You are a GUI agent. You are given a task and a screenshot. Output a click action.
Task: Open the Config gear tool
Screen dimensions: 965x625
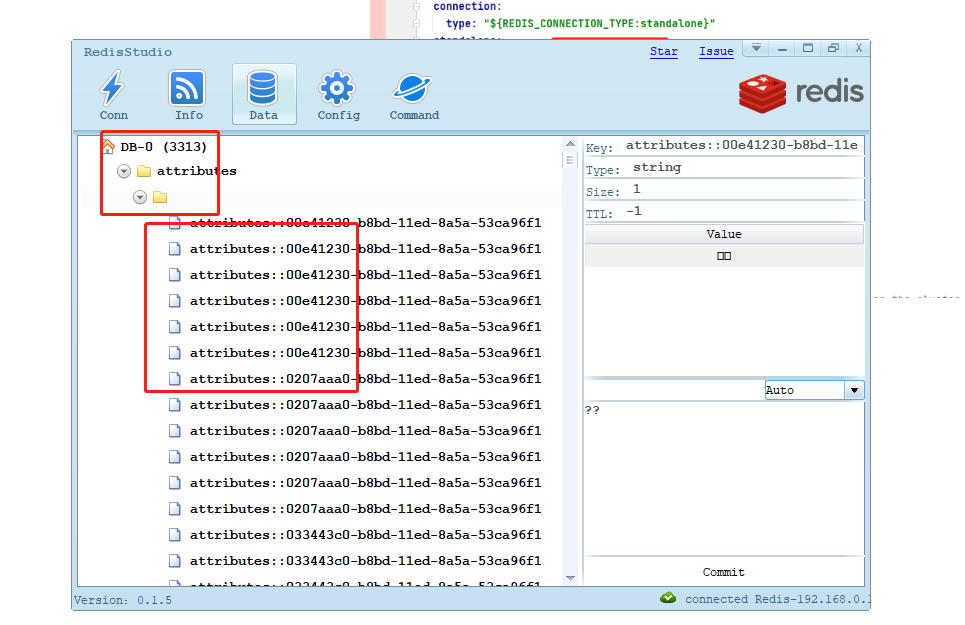[338, 94]
